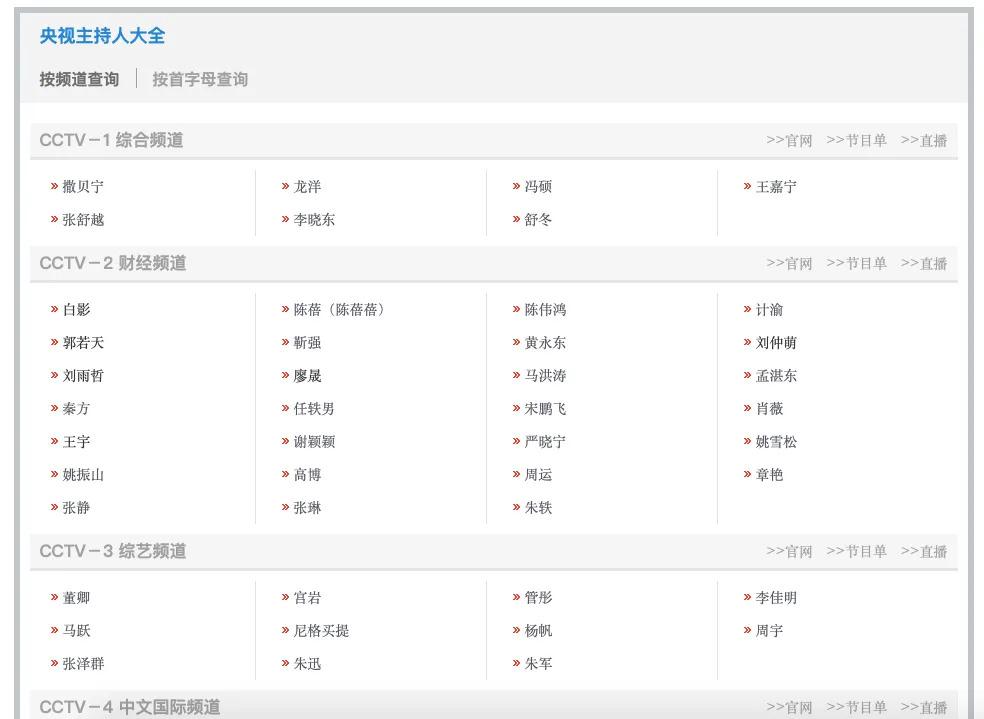Choose host 尼格买提
The height and width of the screenshot is (719, 984).
tap(321, 631)
